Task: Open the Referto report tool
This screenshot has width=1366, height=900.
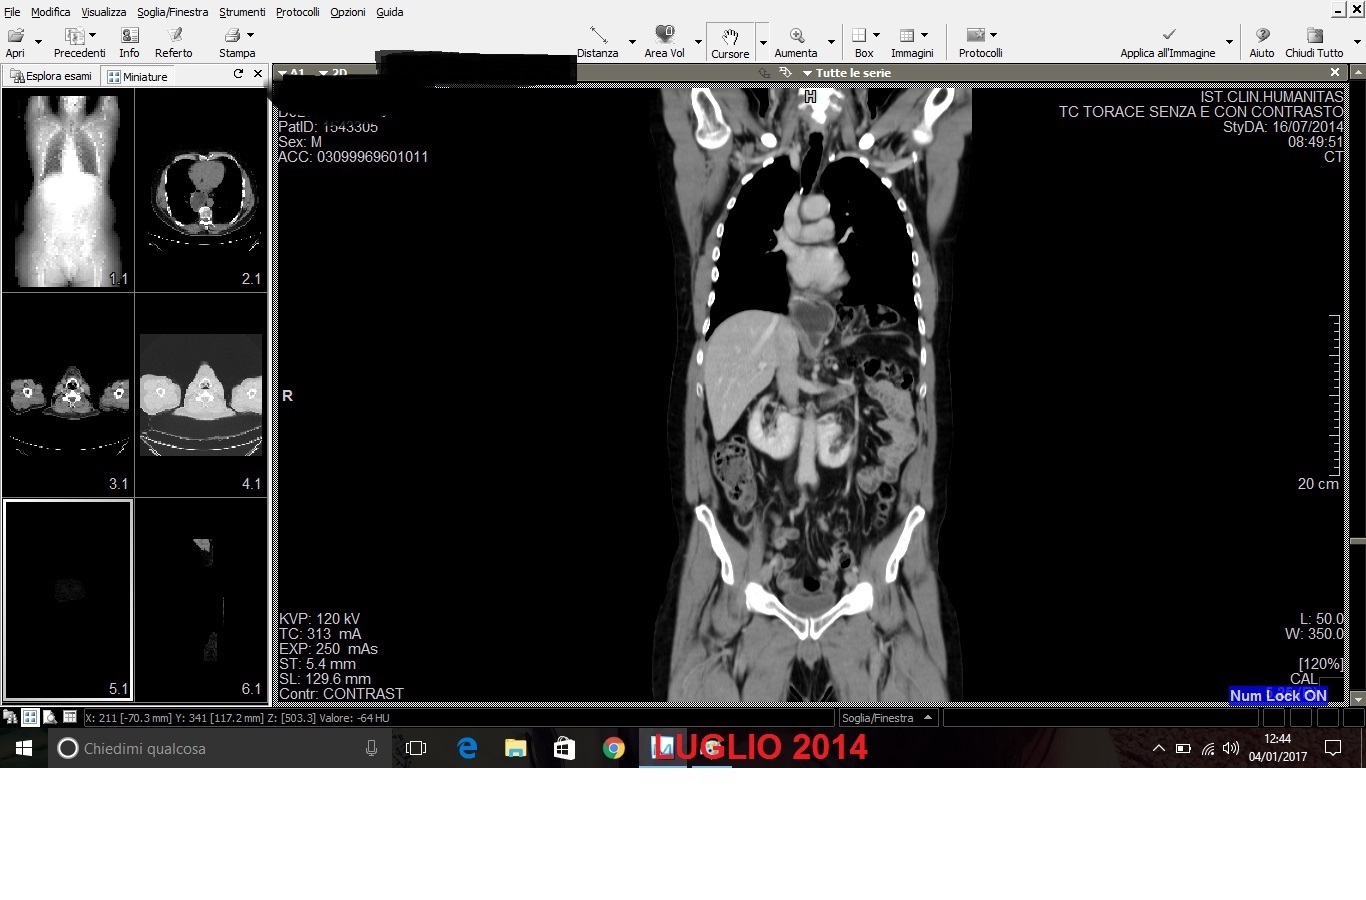Action: click(x=173, y=41)
